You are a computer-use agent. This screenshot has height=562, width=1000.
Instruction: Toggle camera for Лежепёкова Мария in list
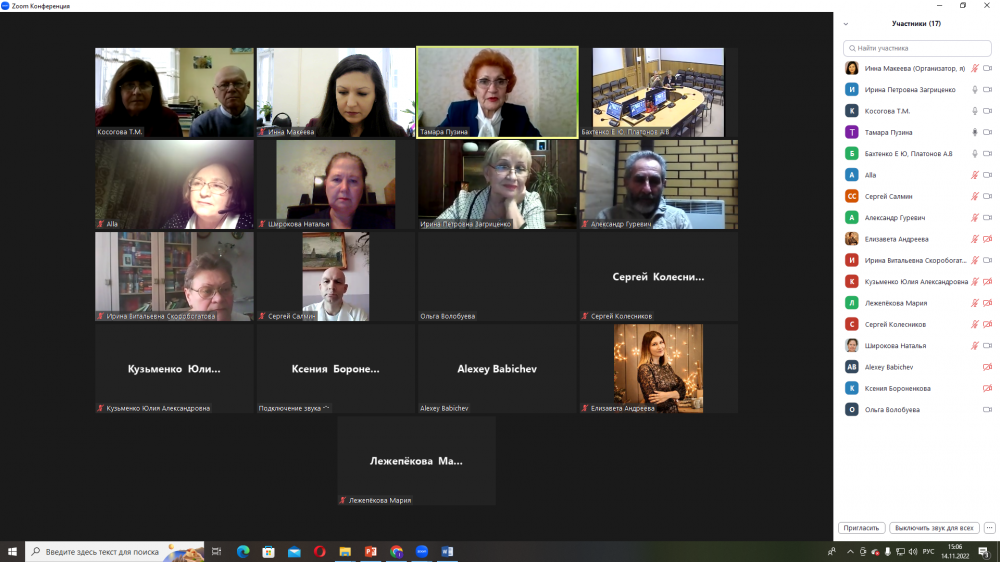(x=987, y=303)
